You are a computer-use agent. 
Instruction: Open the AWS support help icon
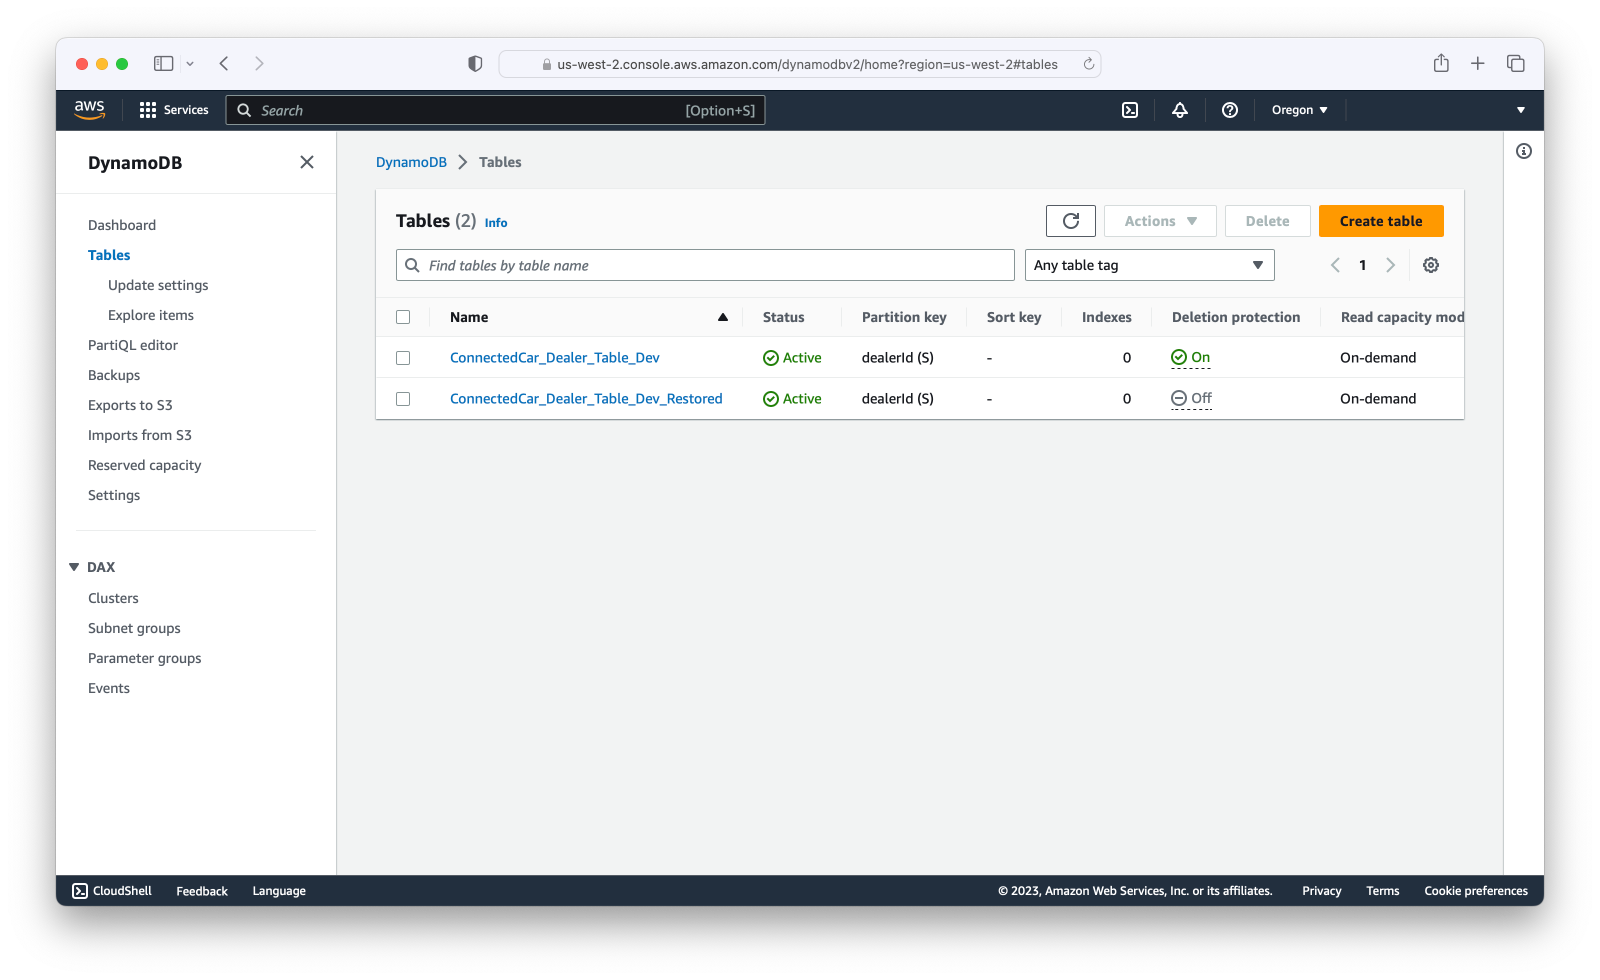click(x=1230, y=110)
